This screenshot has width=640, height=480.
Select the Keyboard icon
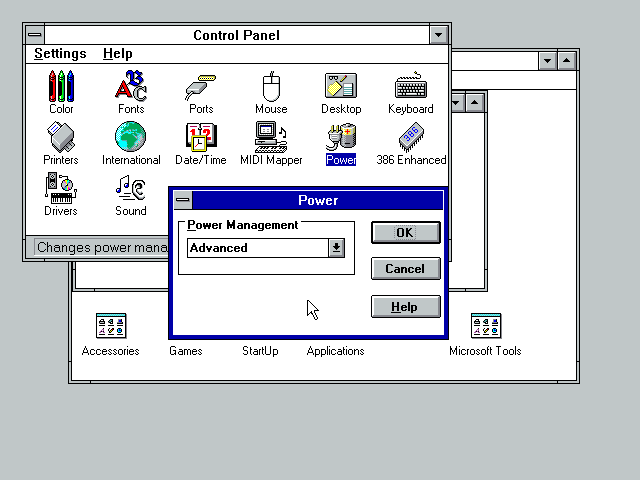[411, 87]
